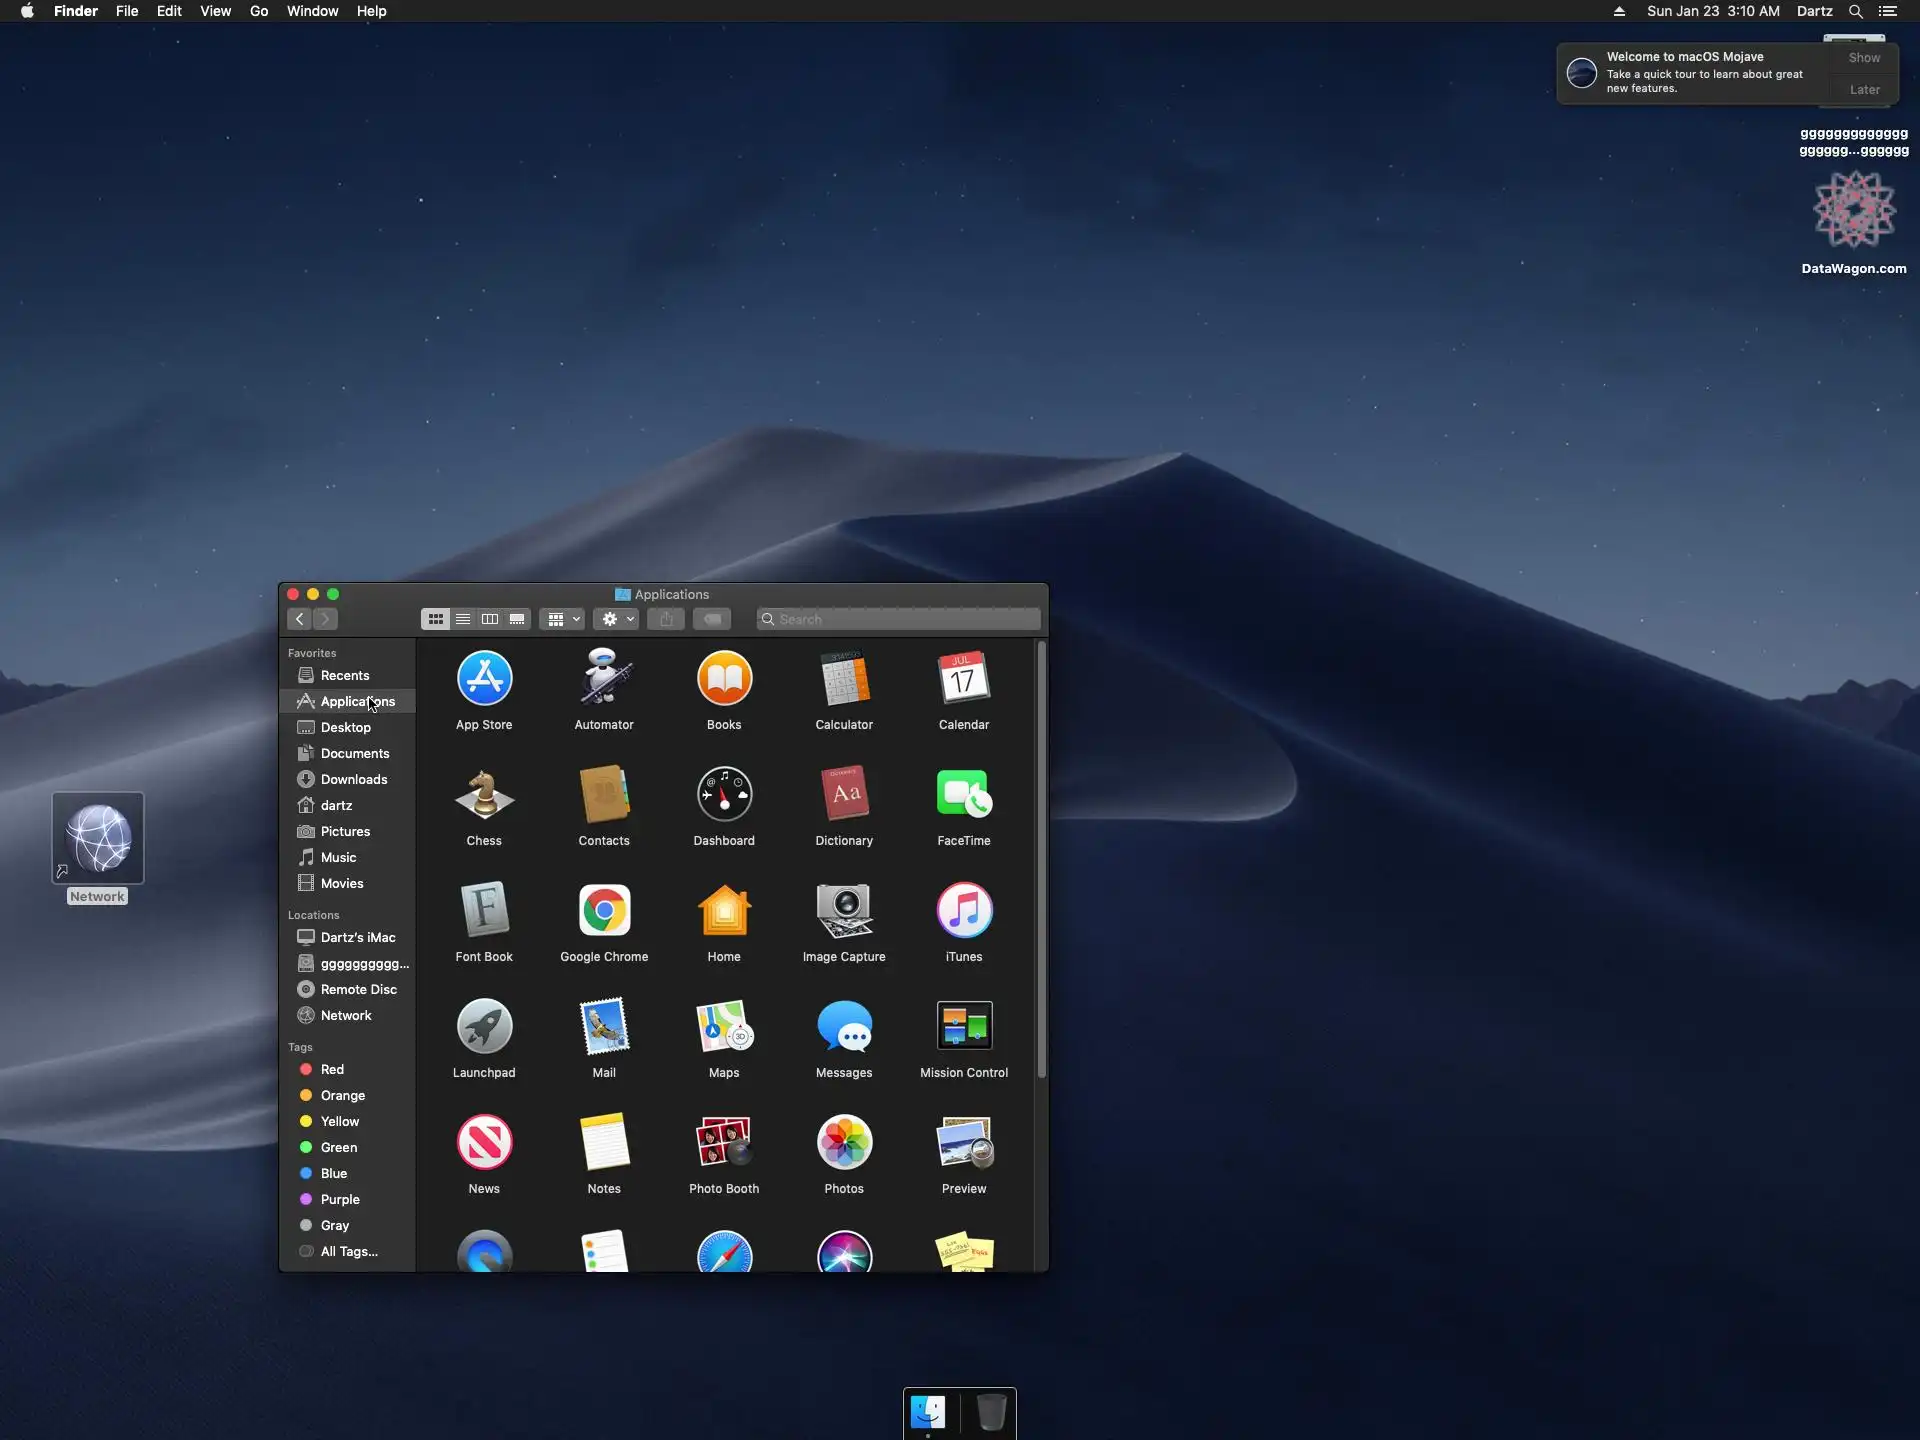Open the Go menu
The image size is (1920, 1440).
[259, 11]
